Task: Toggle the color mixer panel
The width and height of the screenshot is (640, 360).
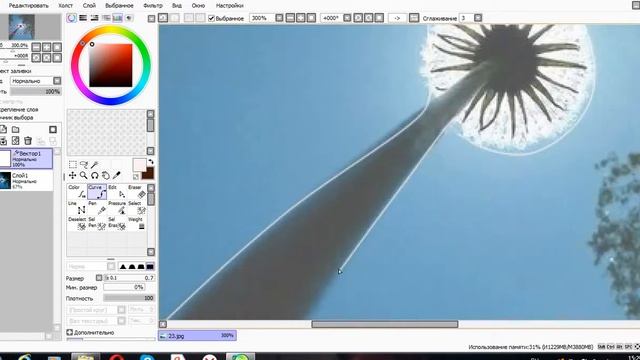Action: coord(106,18)
